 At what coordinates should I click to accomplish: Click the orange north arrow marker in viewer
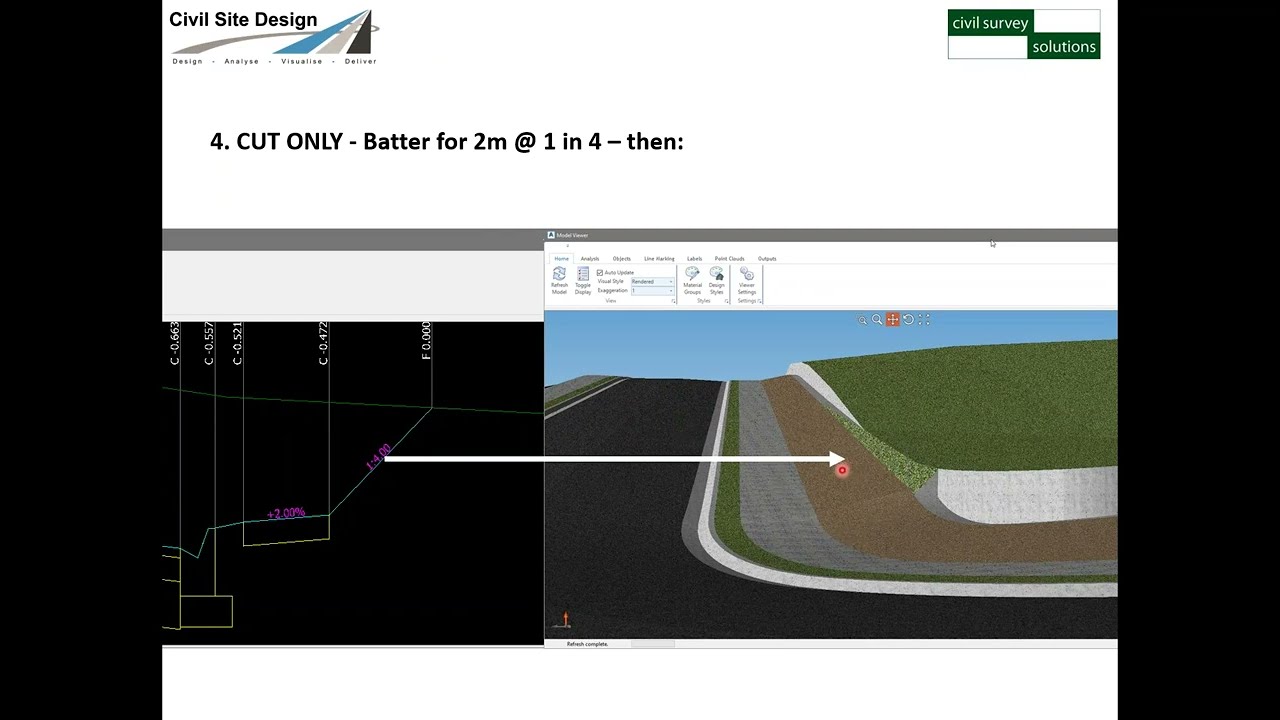click(x=565, y=620)
